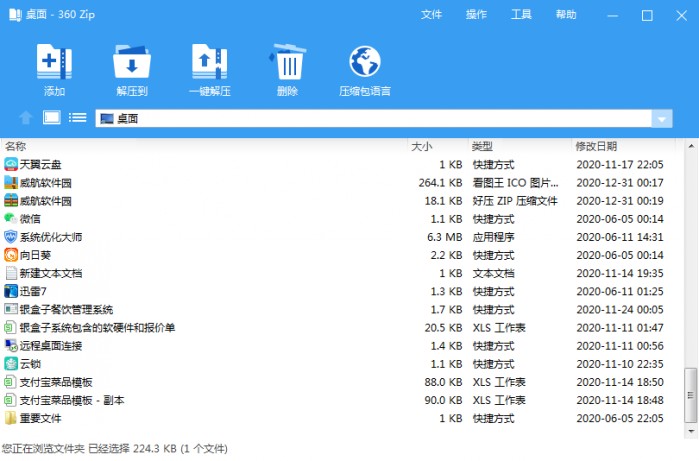Select the 一键解压 one-click extract icon
699x461 pixels.
coord(210,62)
